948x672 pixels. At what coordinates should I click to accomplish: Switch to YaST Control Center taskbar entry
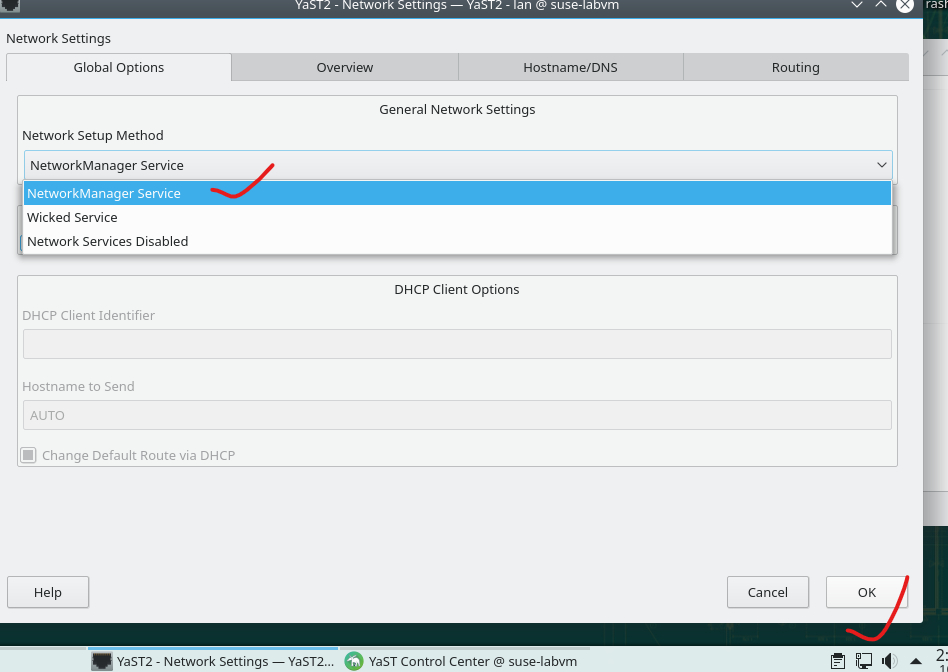click(x=462, y=661)
